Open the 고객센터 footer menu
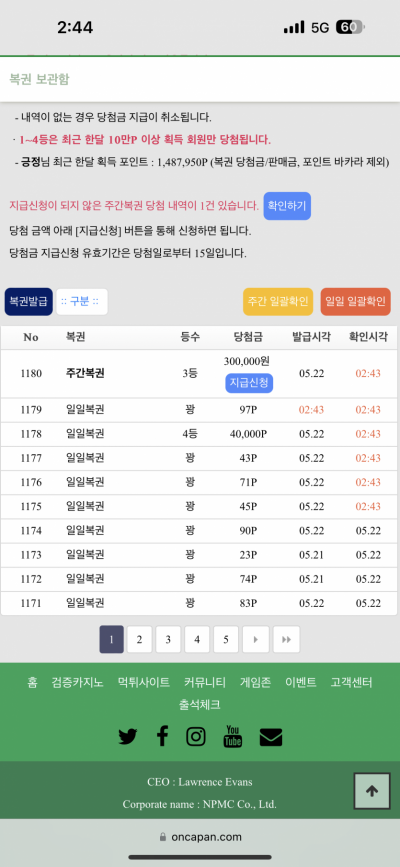Viewport: 400px width, 867px height. (351, 682)
